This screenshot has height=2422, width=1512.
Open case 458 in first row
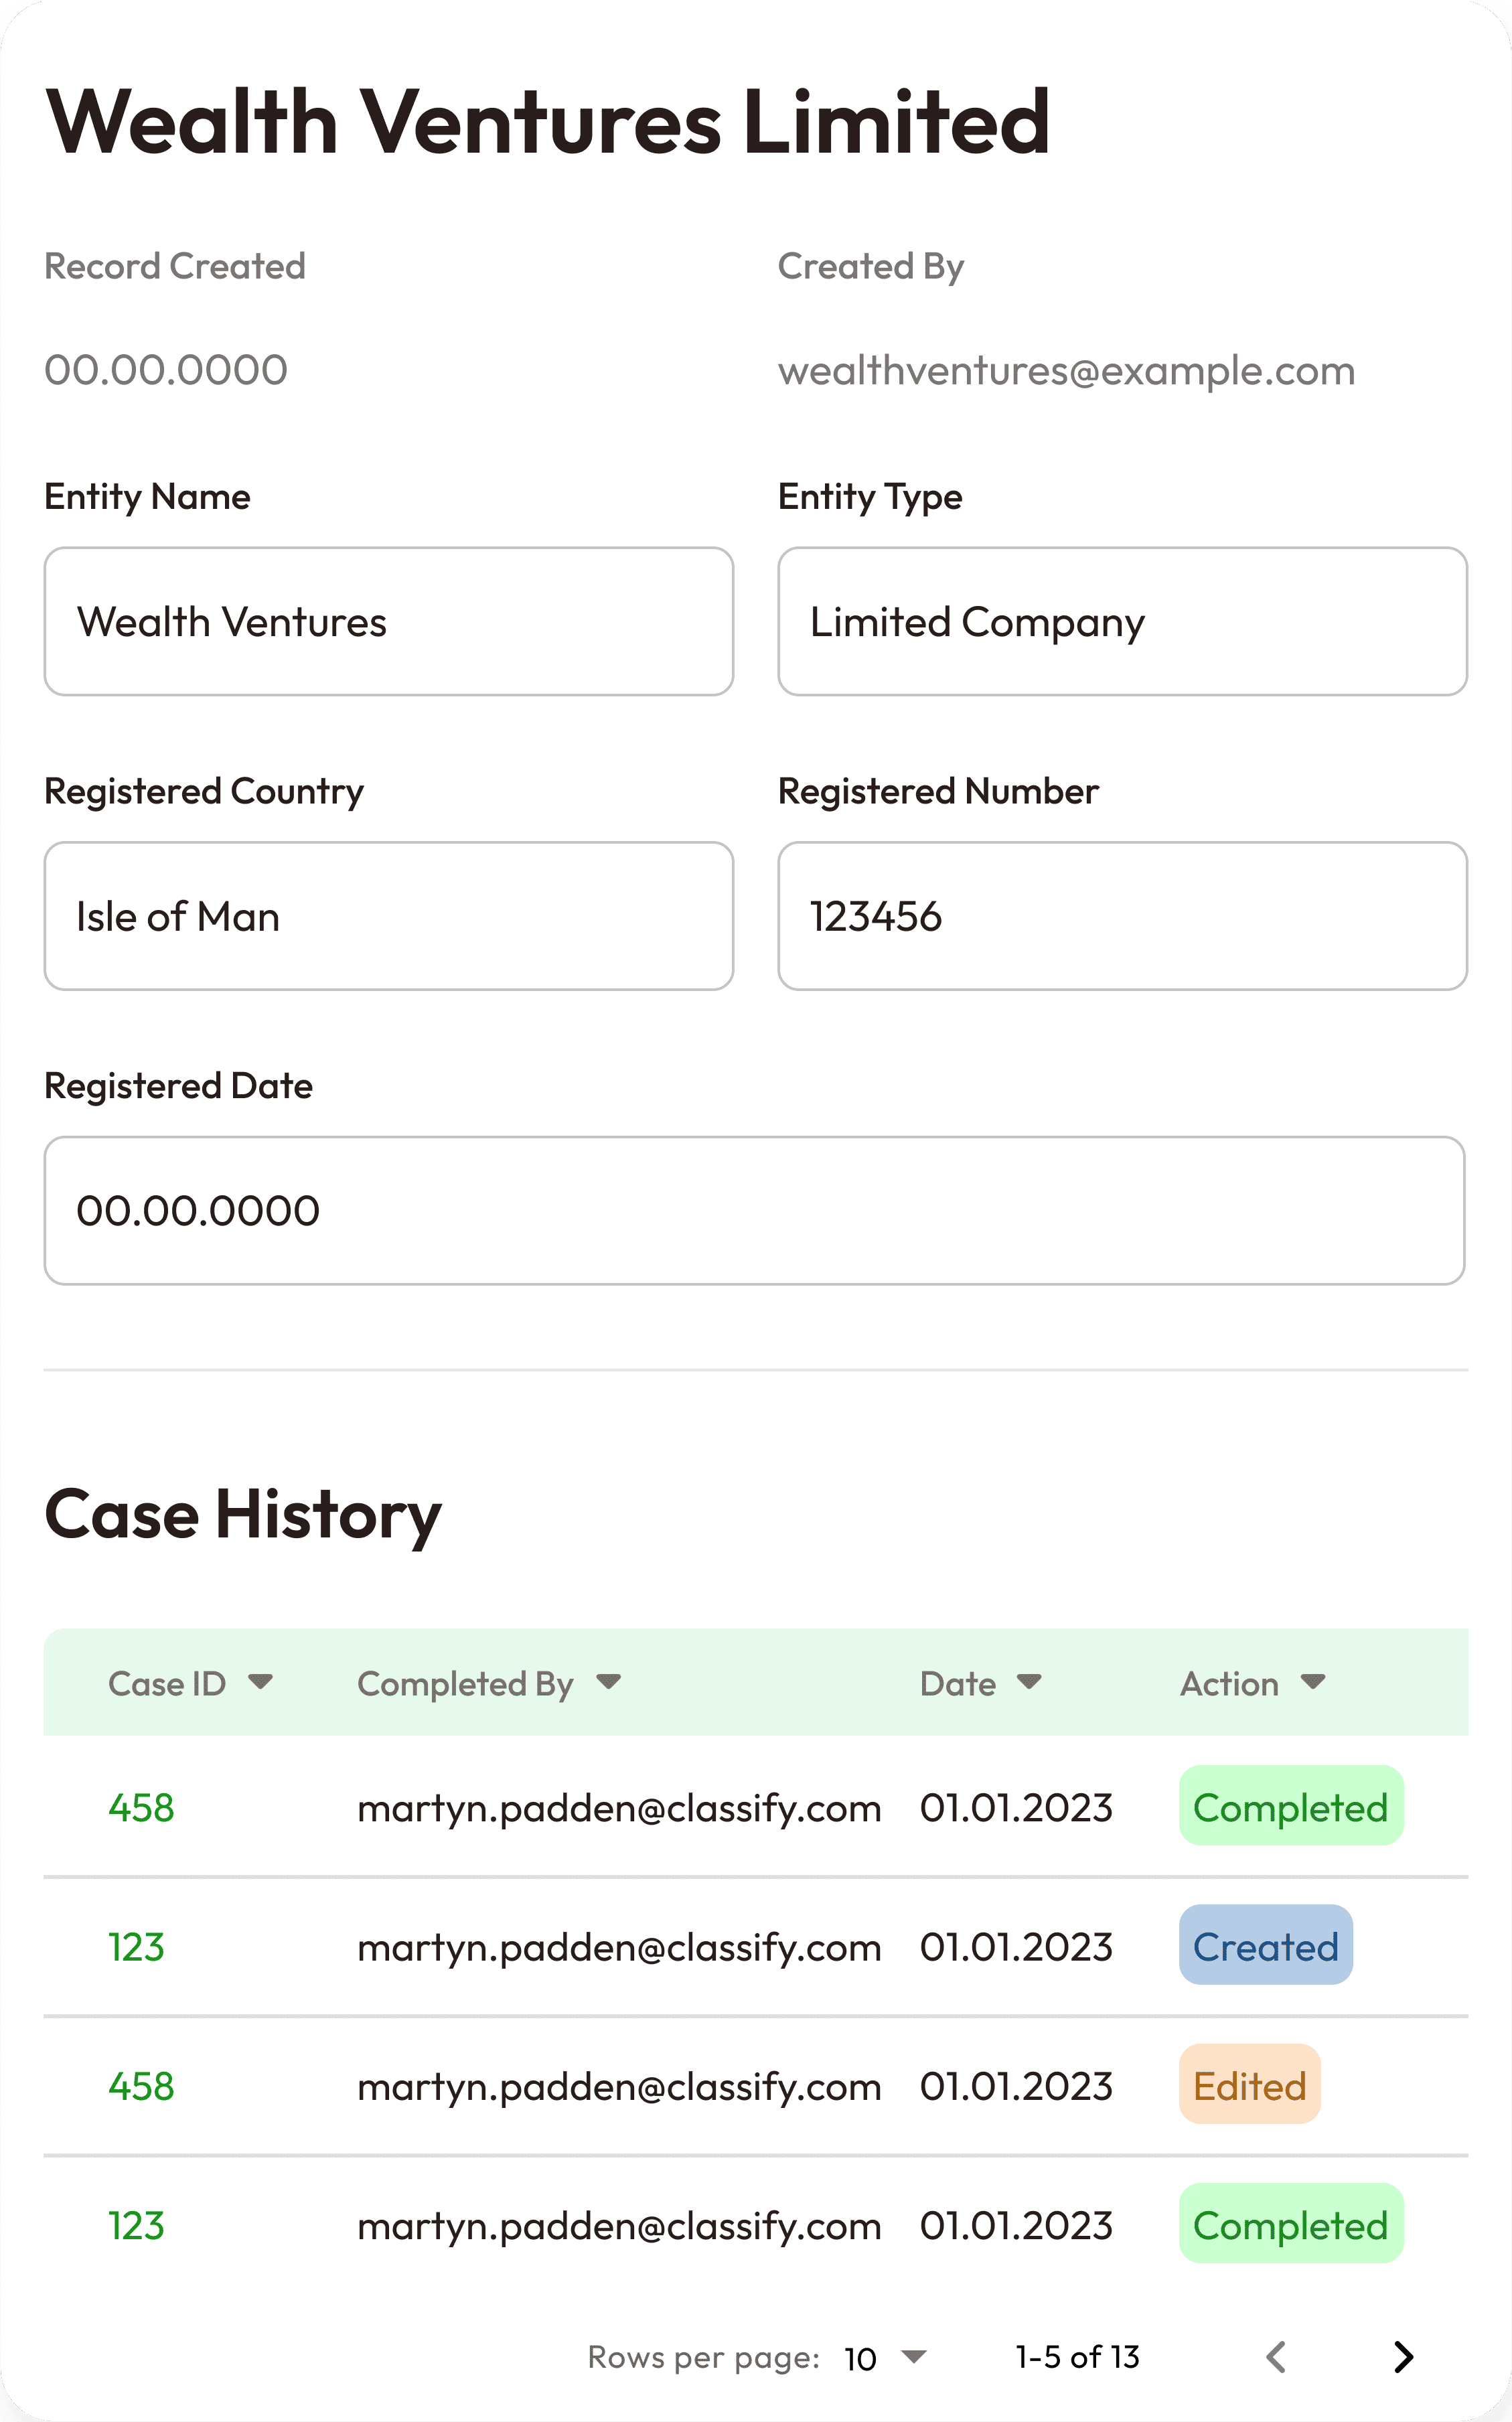[x=141, y=1808]
